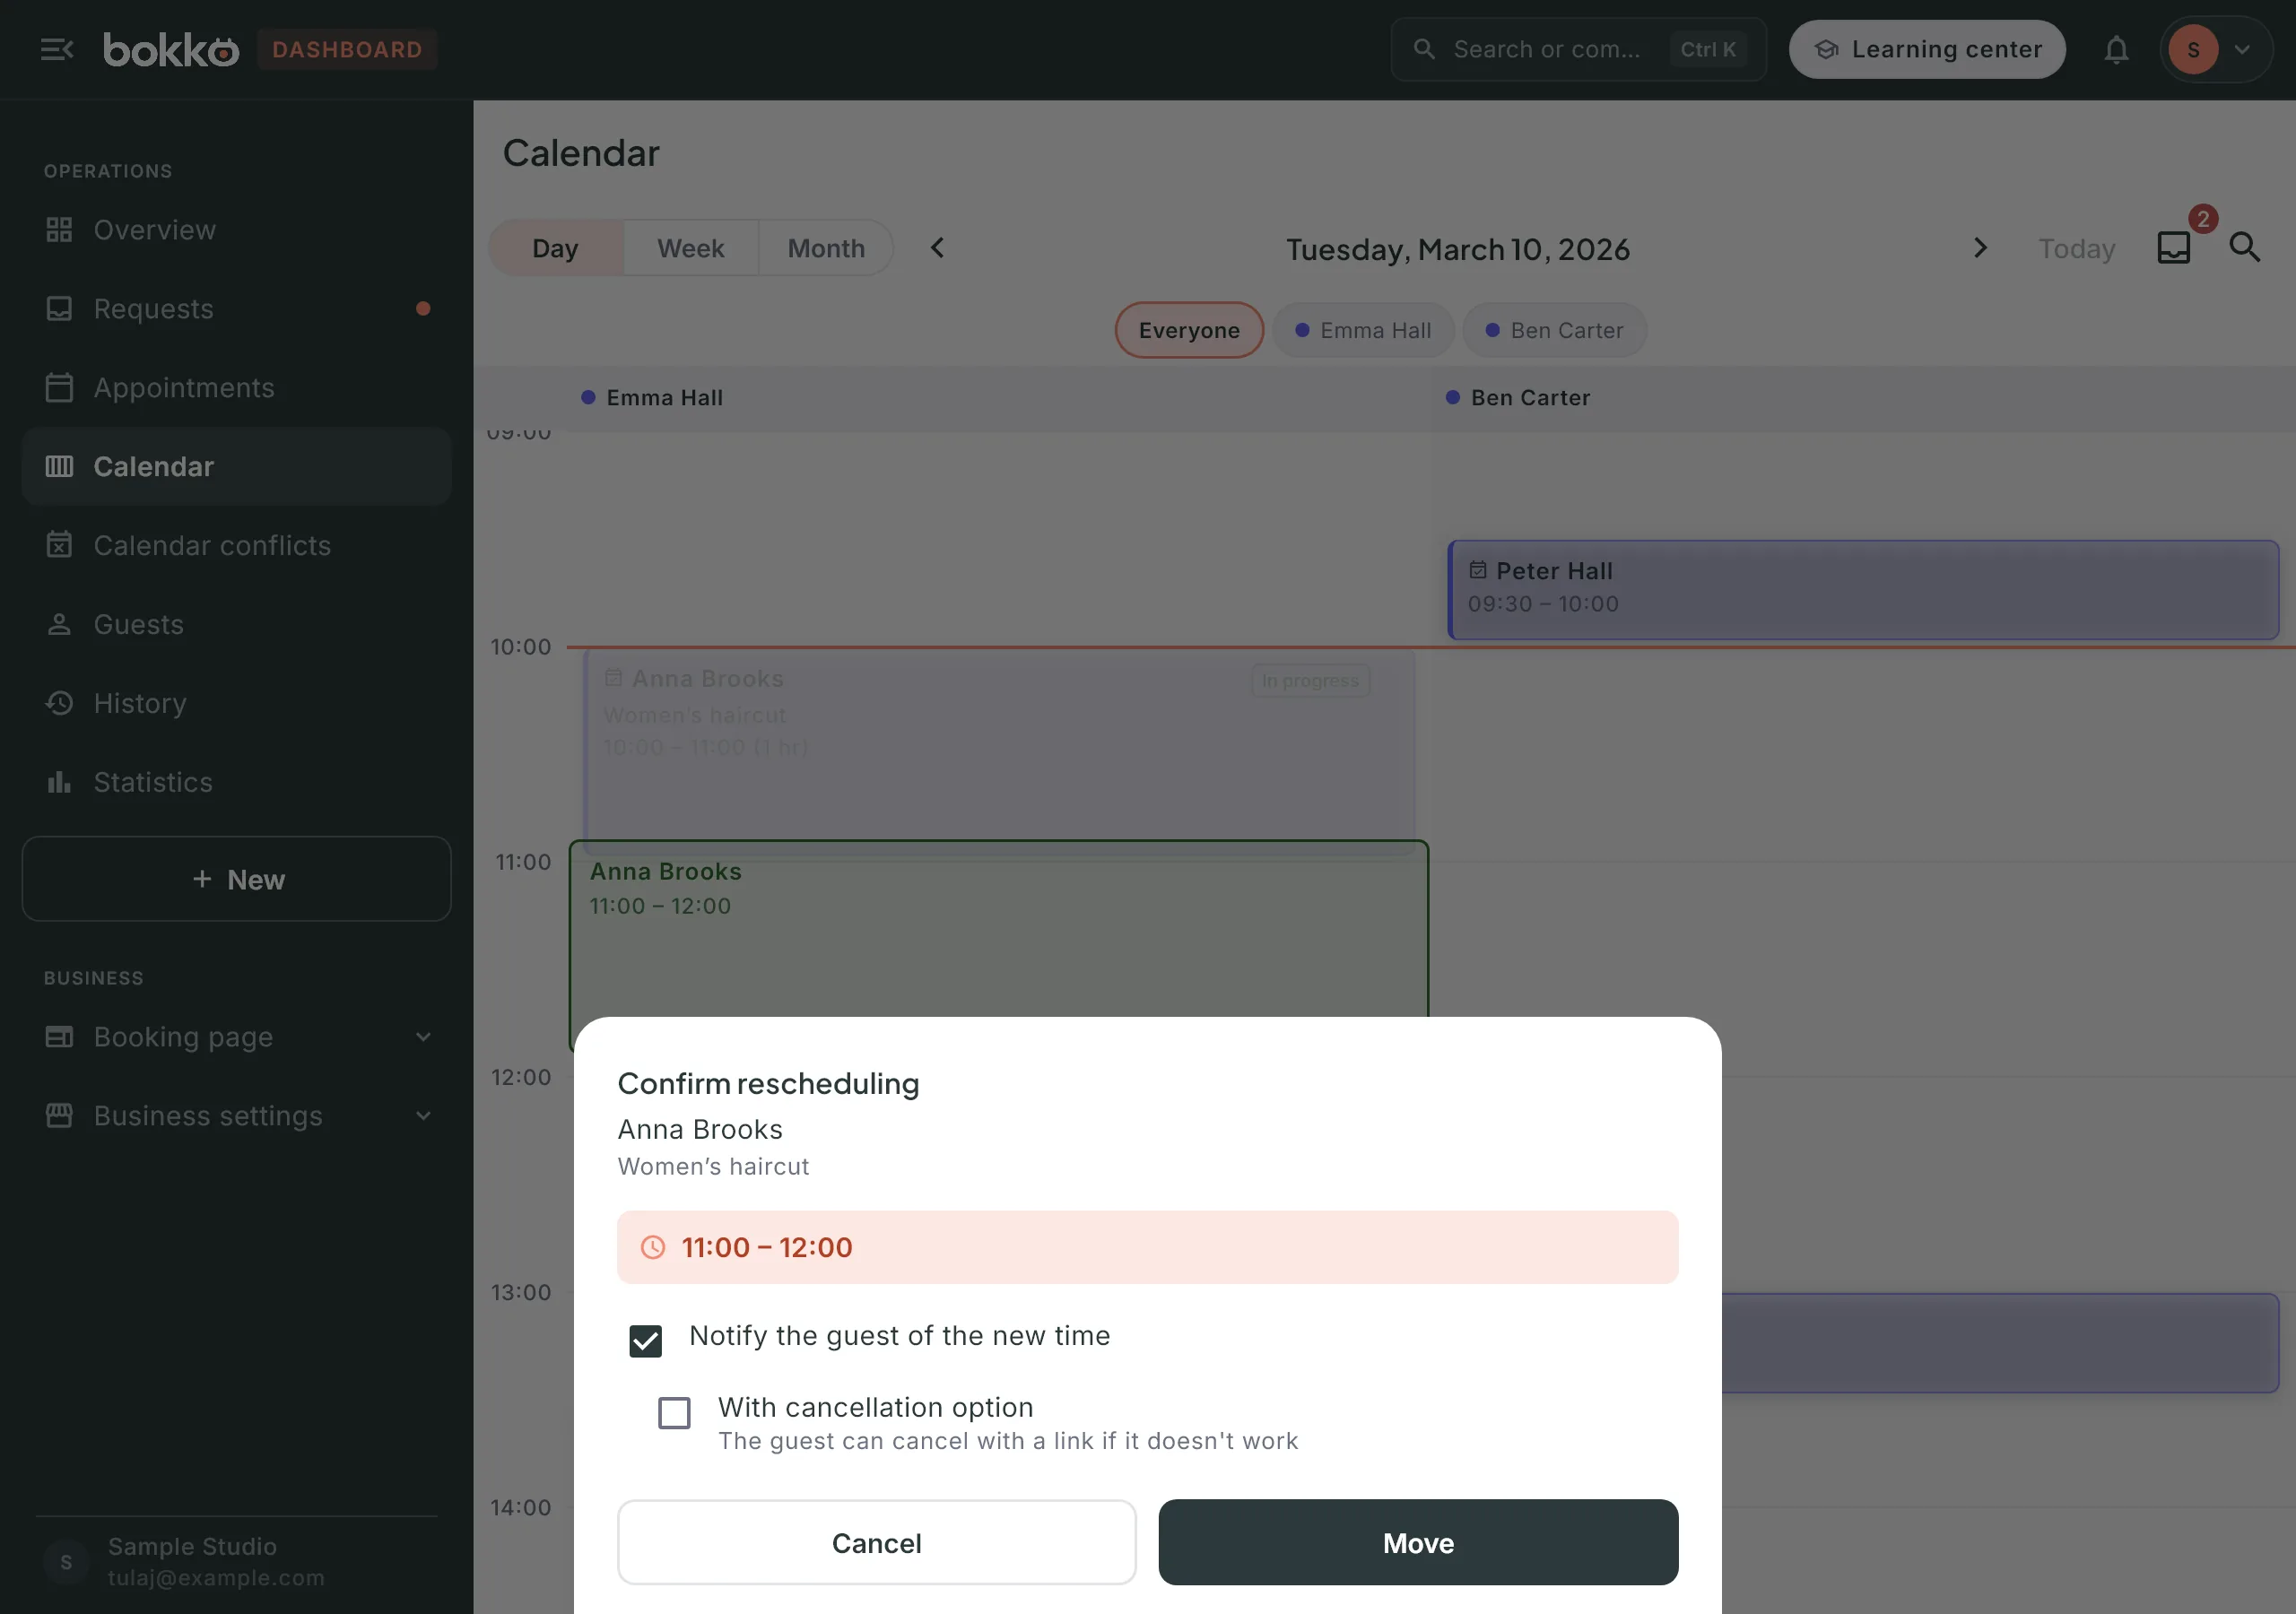Filter by Emma Hall chip
This screenshot has width=2296, height=1614.
[1363, 330]
